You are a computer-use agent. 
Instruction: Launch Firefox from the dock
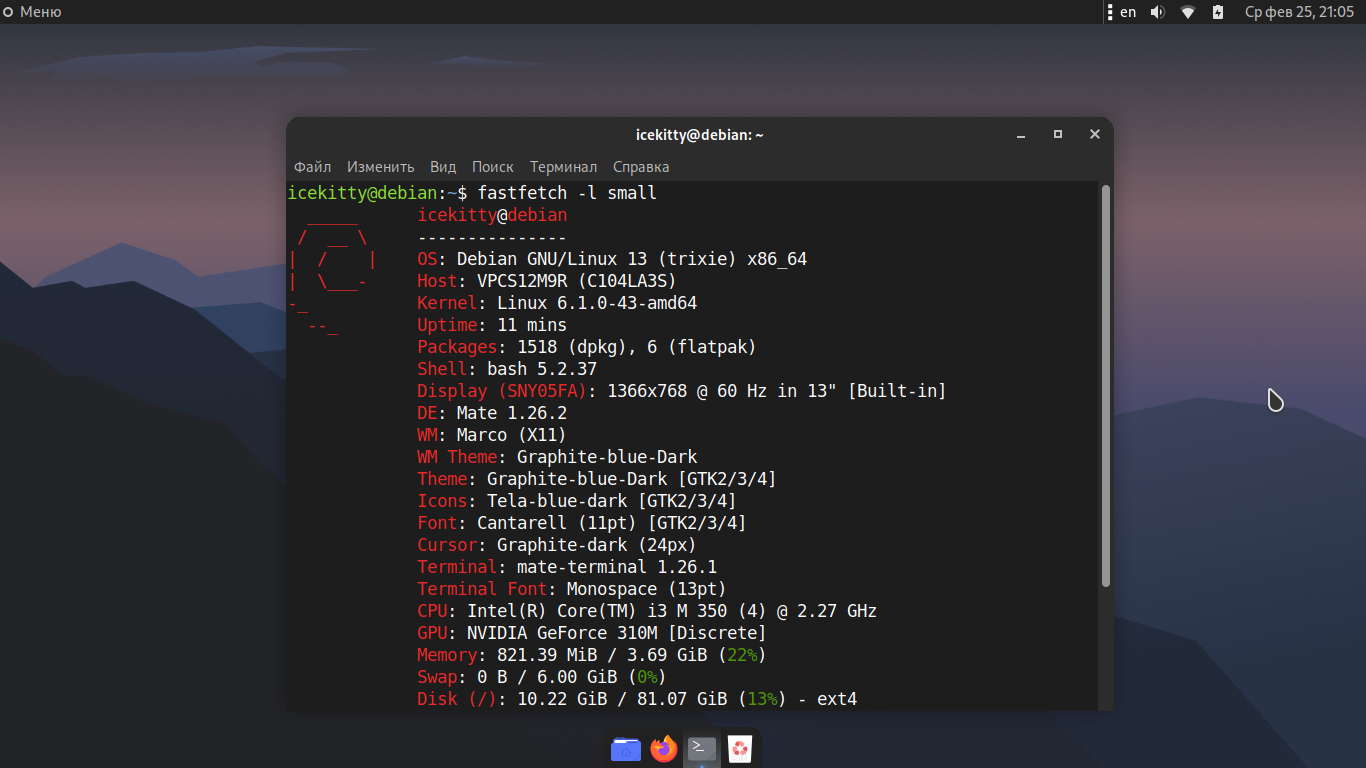663,749
